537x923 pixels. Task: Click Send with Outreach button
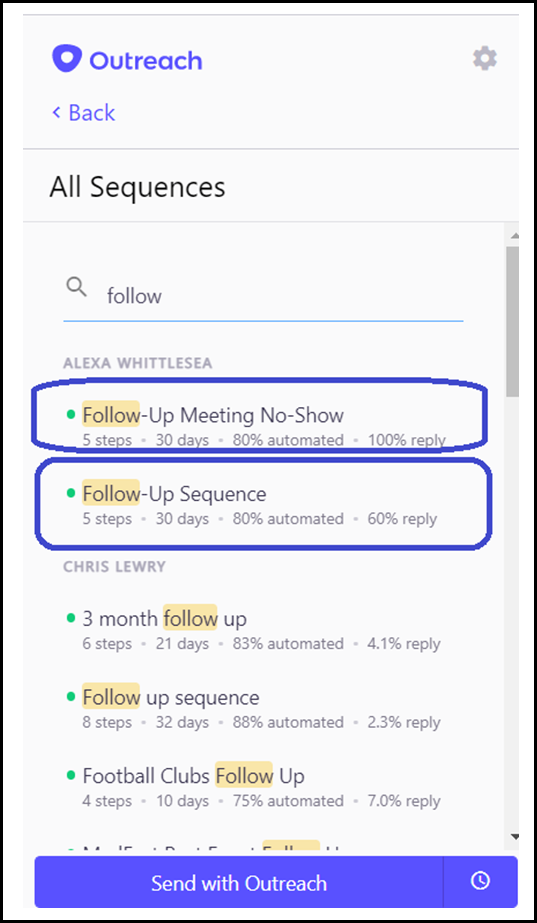(x=238, y=882)
